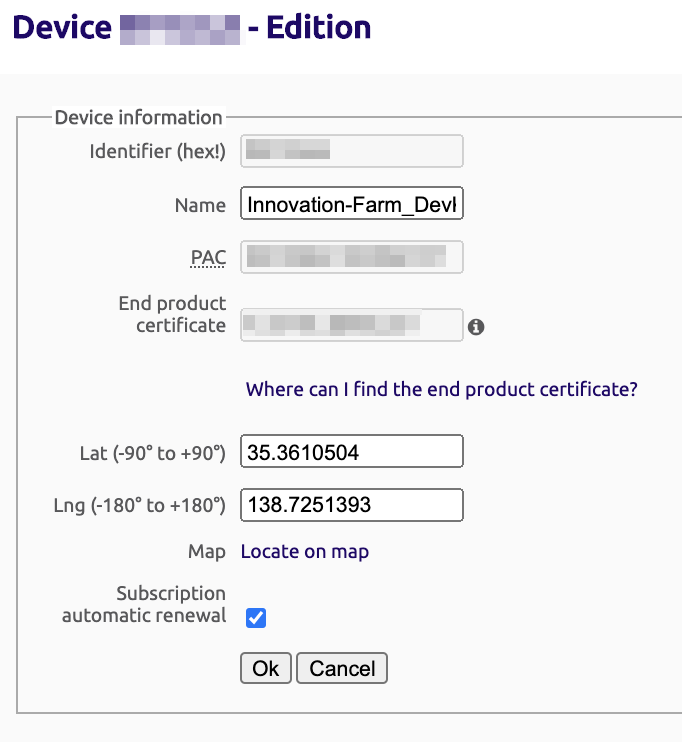Click the Cancel button

point(342,668)
